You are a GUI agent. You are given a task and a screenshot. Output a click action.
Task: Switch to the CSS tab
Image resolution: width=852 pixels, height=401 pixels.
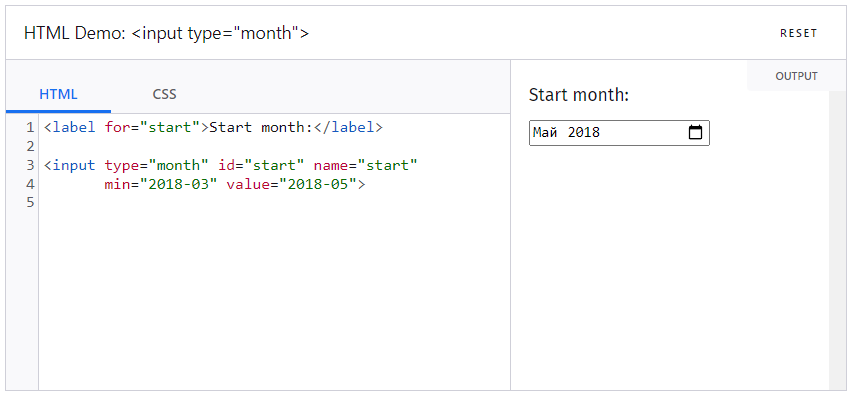[x=165, y=95]
